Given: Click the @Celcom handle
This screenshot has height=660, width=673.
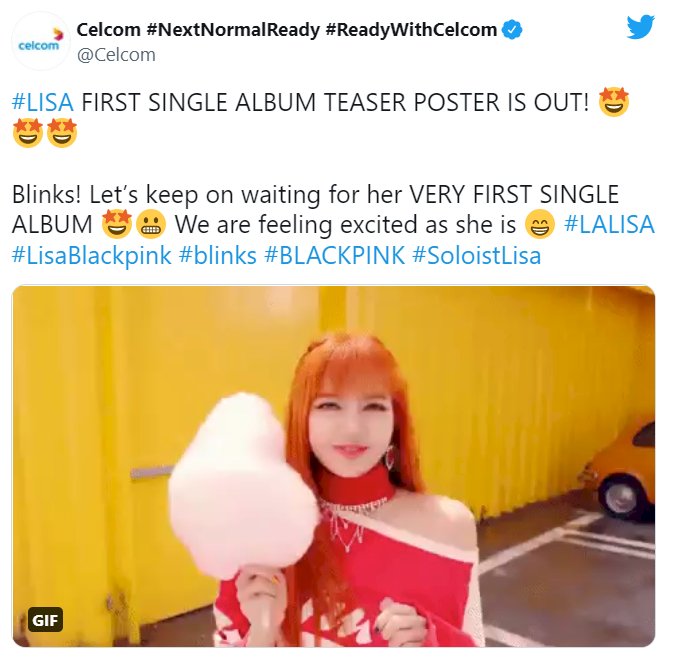Looking at the screenshot, I should click(x=116, y=55).
